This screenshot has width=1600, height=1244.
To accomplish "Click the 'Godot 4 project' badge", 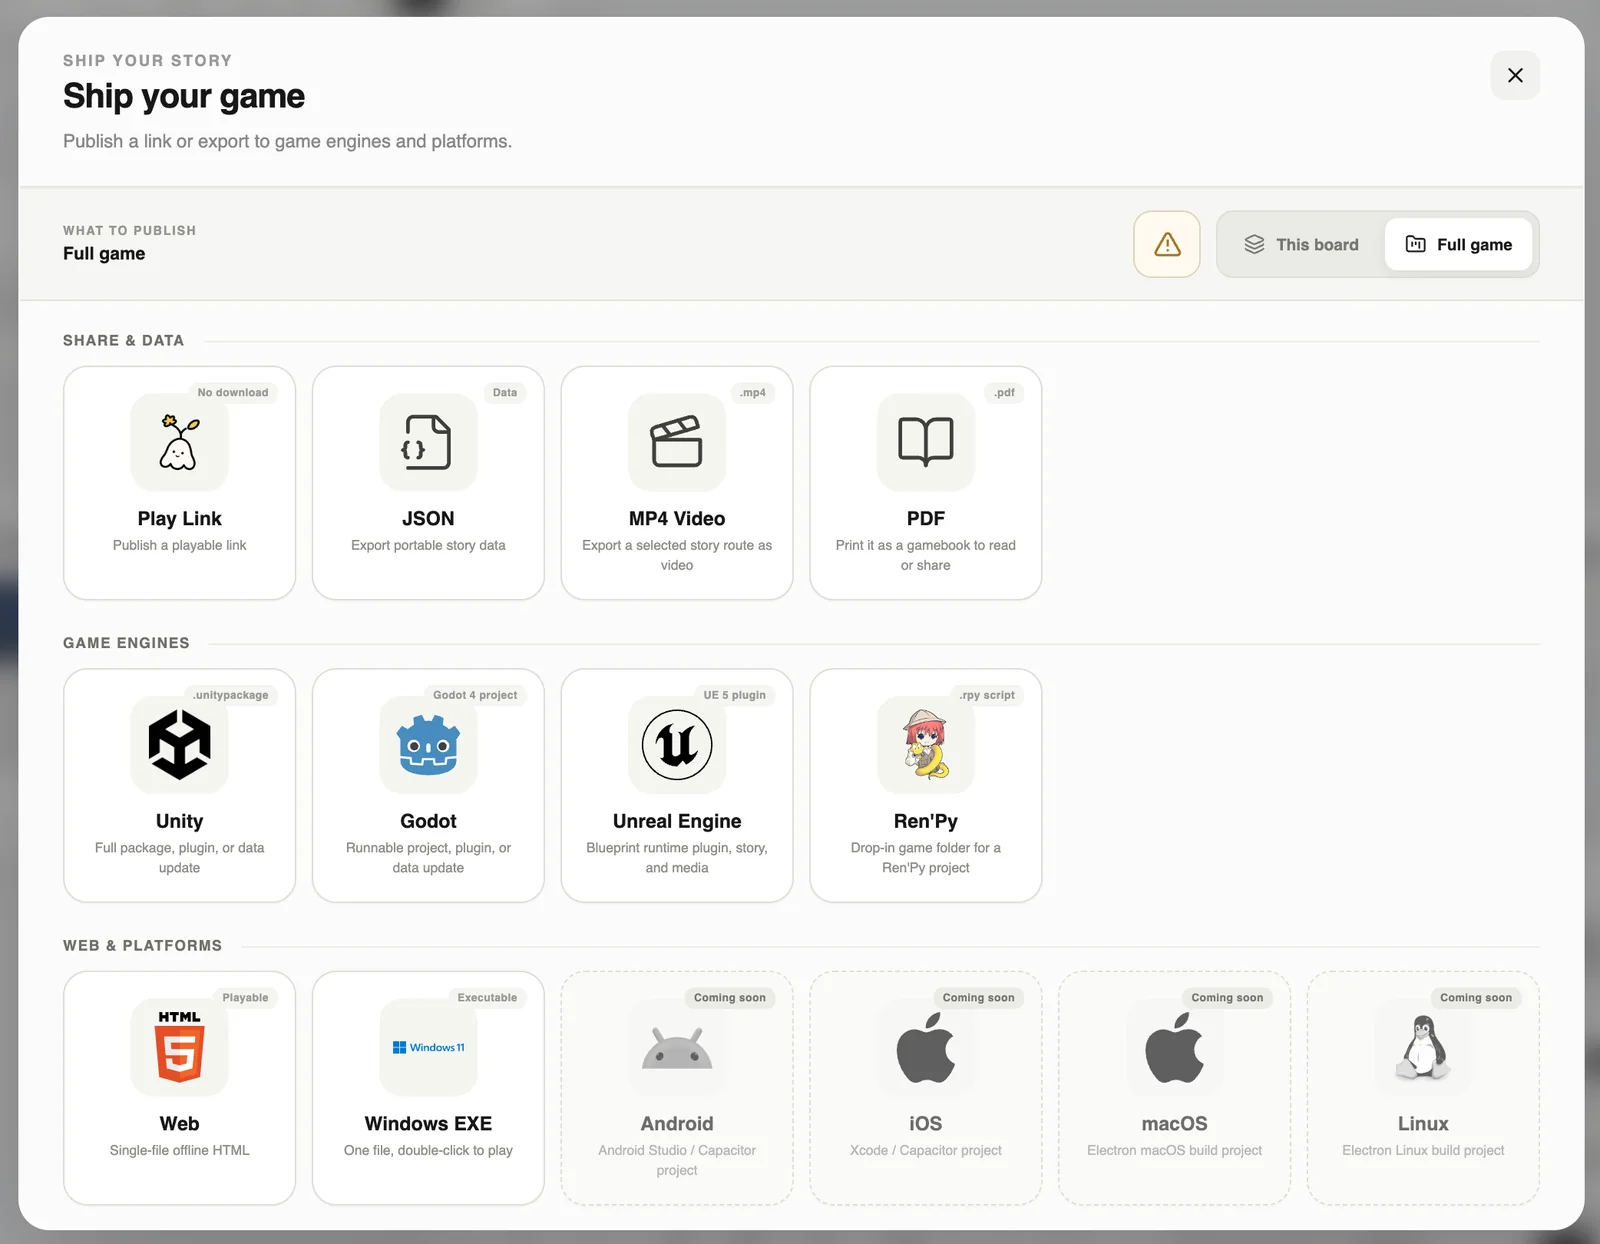I will pos(475,695).
